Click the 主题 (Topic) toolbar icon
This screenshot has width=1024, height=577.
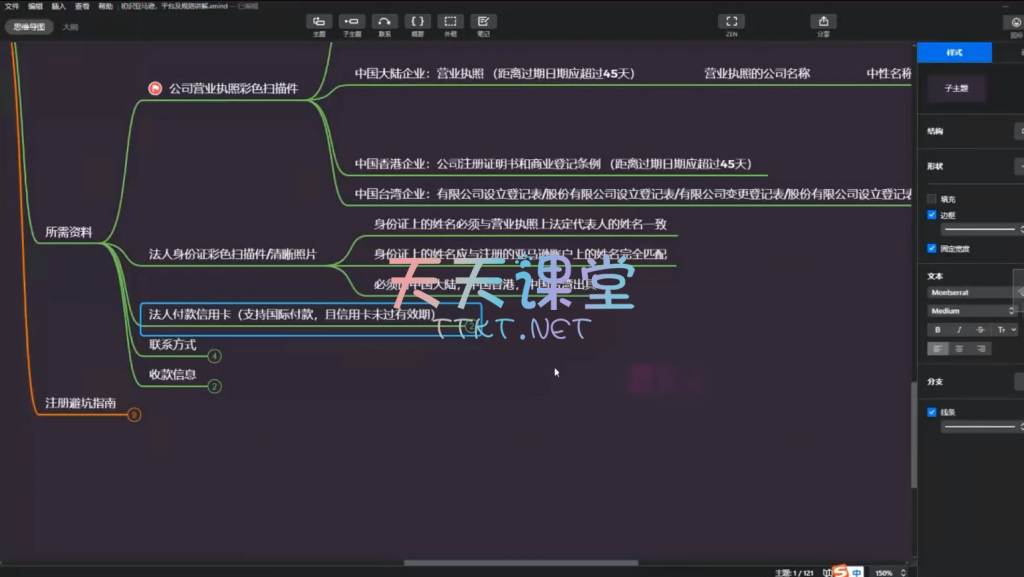[x=318, y=22]
